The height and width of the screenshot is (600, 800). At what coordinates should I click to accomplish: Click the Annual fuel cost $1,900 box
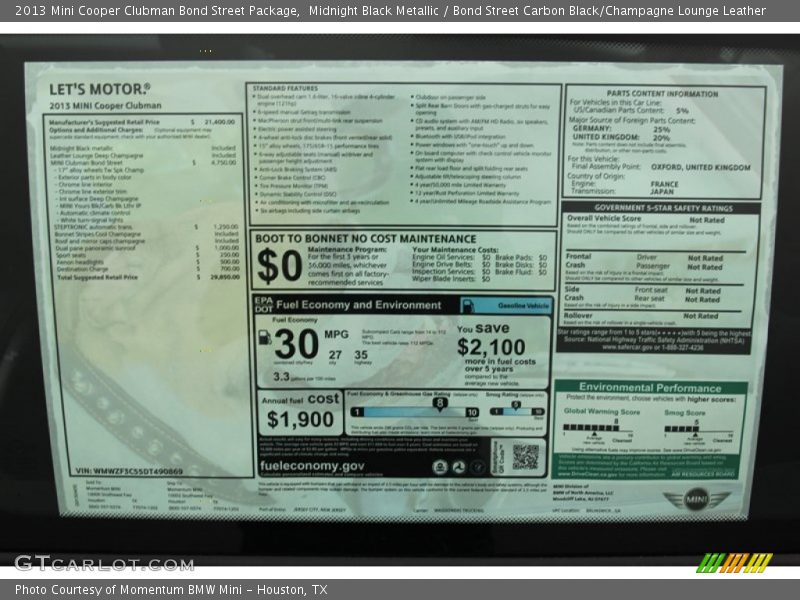pyautogui.click(x=300, y=411)
